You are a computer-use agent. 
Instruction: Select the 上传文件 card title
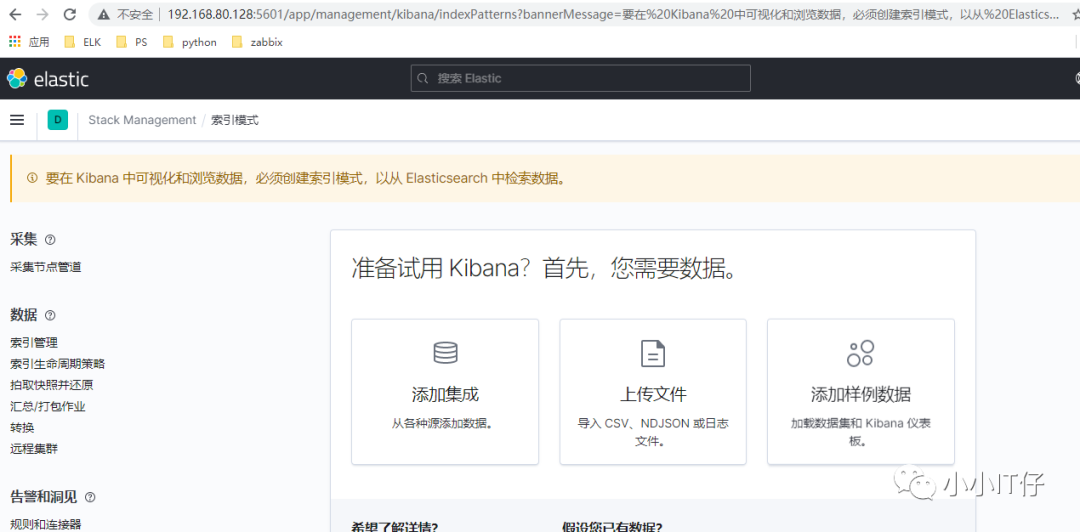tap(653, 395)
